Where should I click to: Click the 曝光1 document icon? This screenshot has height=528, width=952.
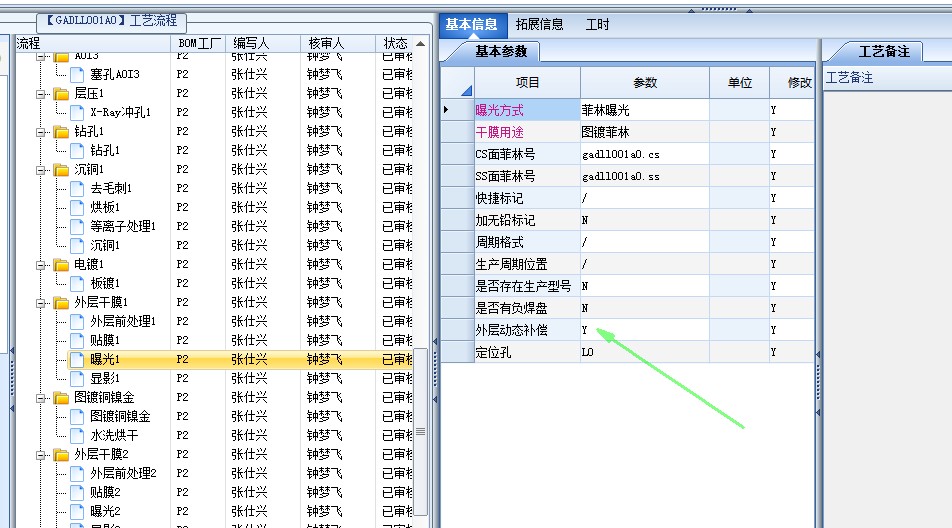[x=77, y=359]
